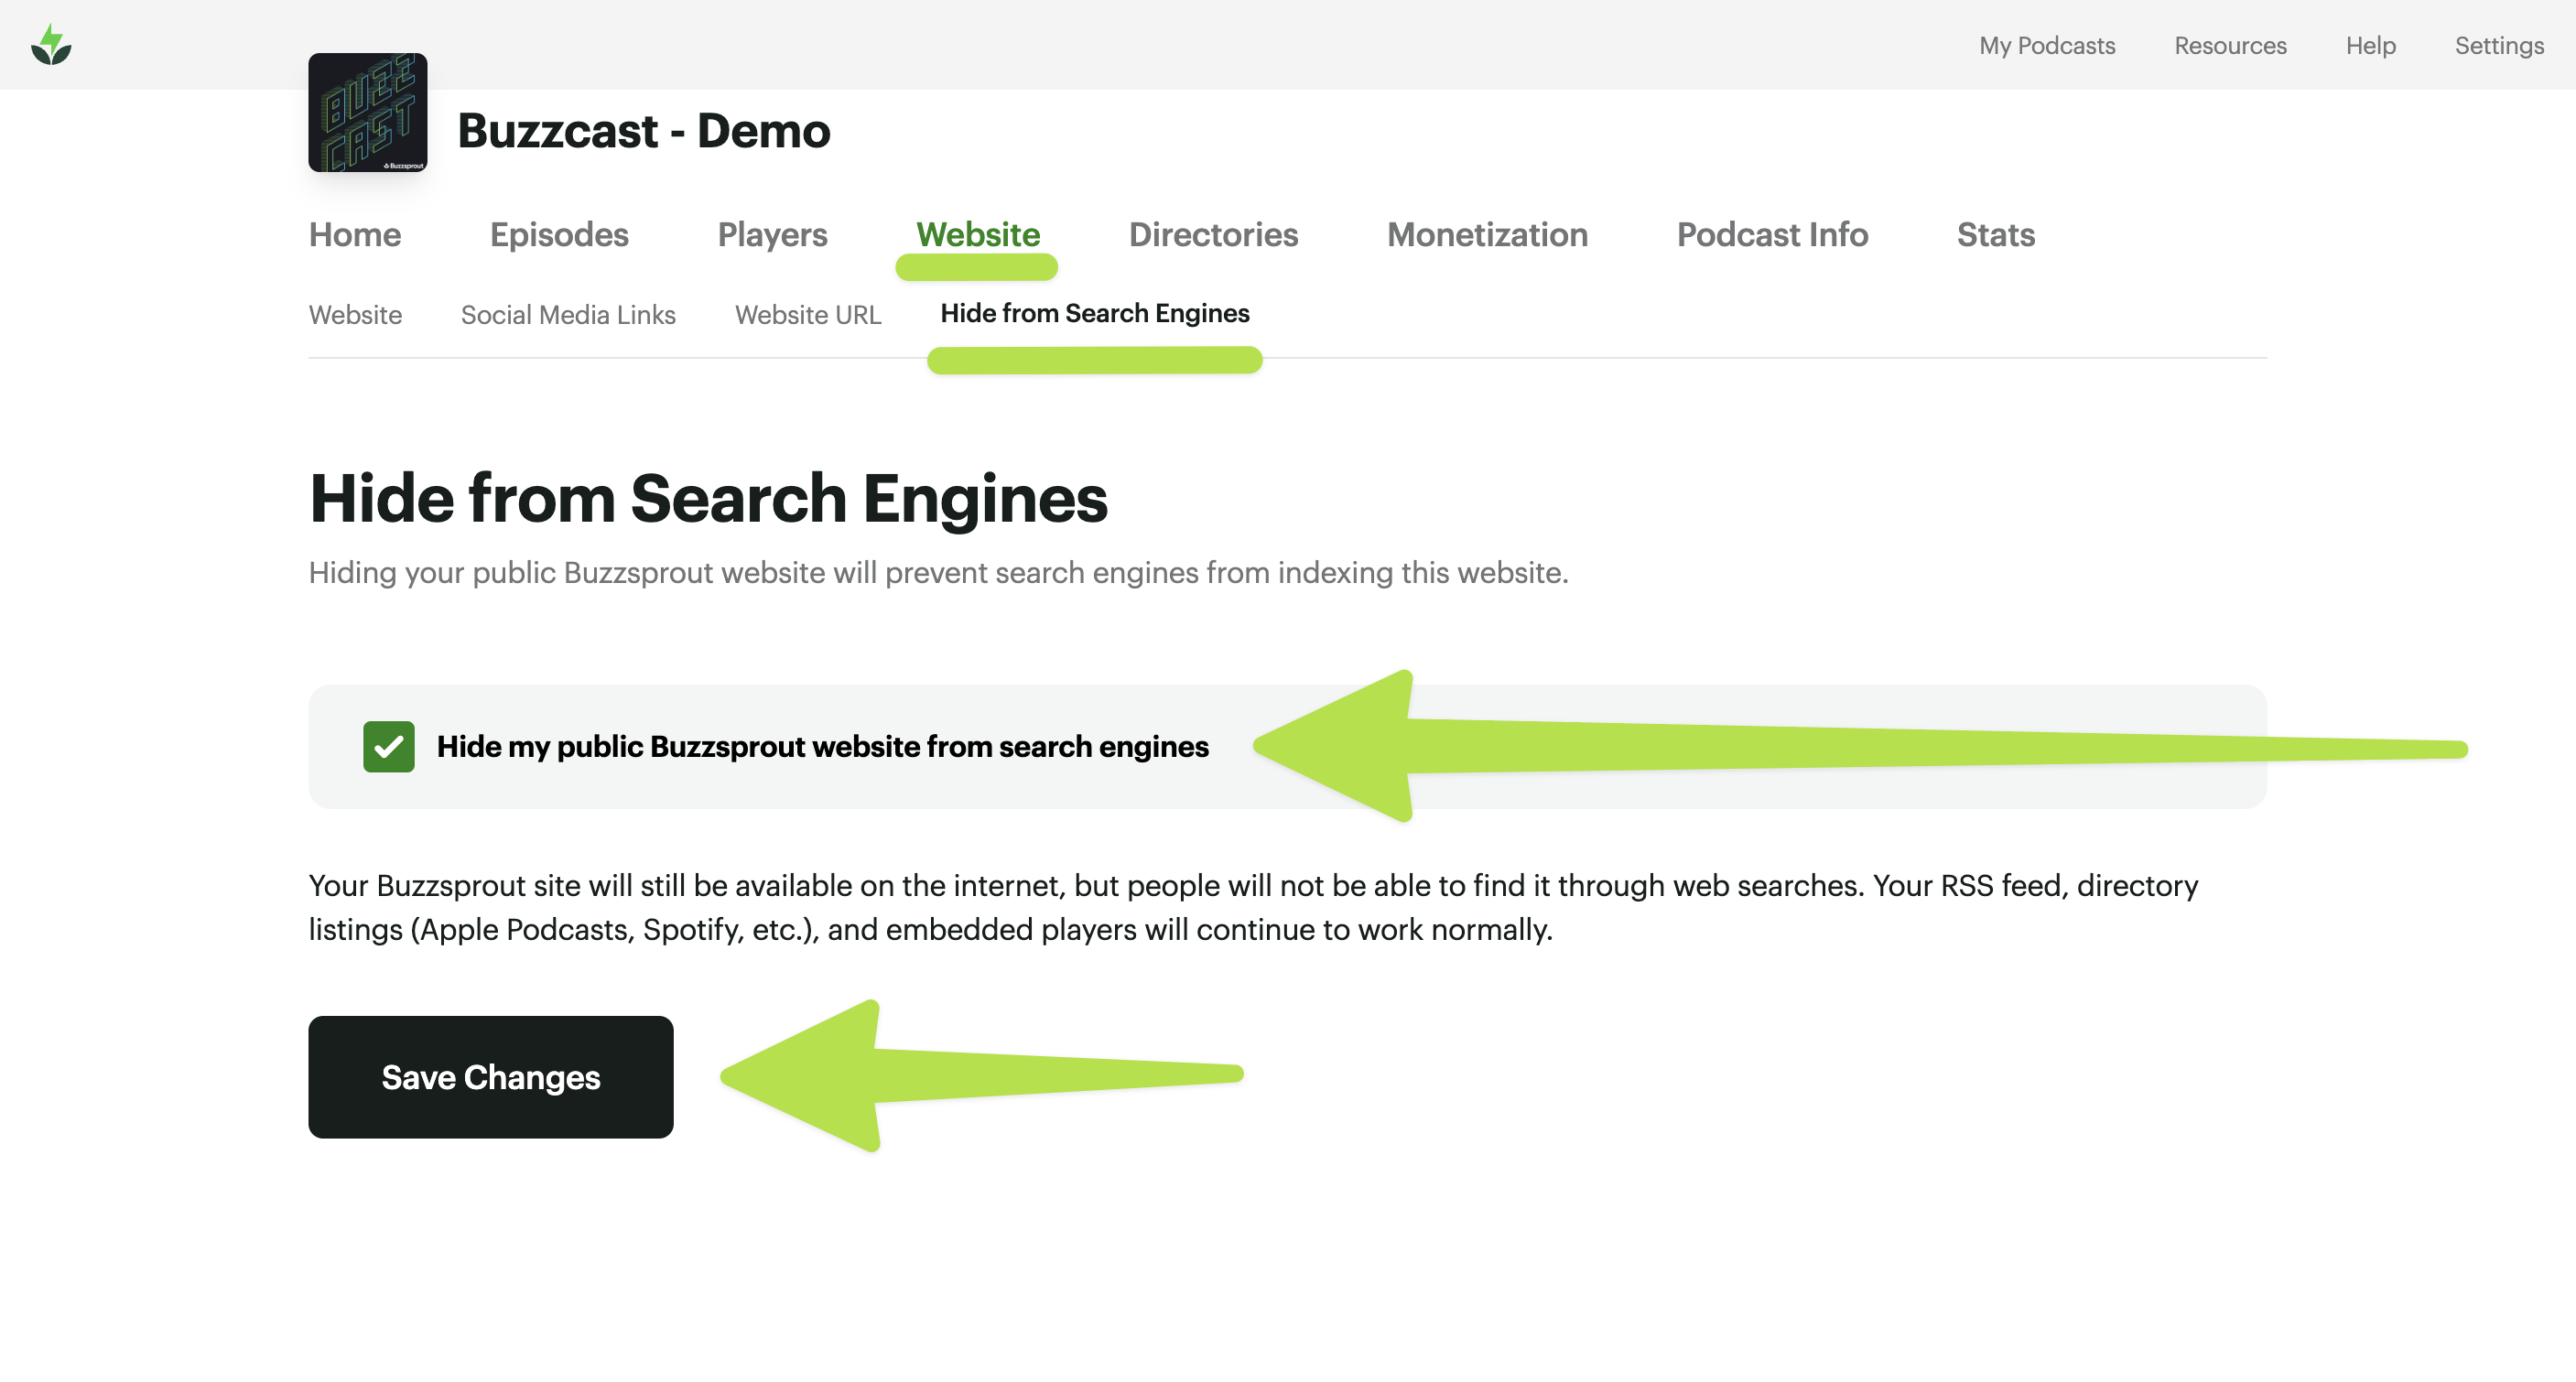Viewport: 2576px width, 1382px height.
Task: Open the Resources menu
Action: (2229, 45)
